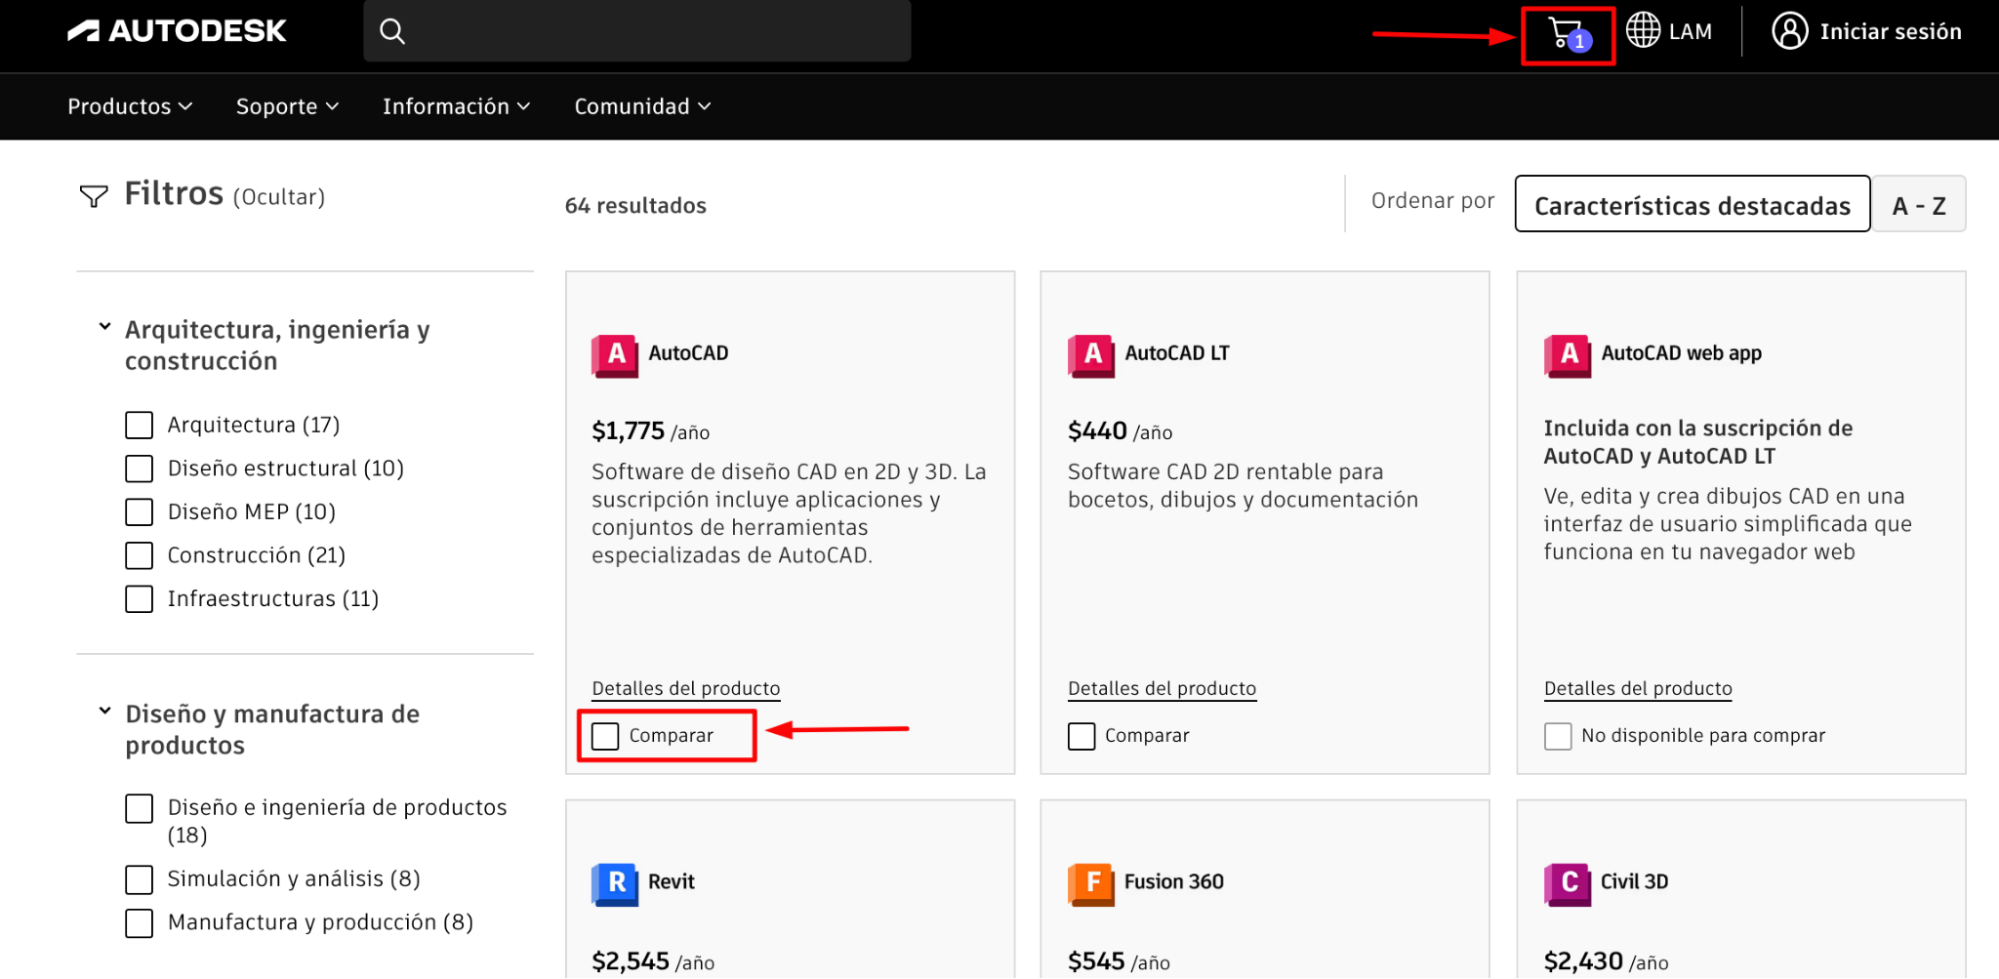Open the Soporte dropdown menu
The width and height of the screenshot is (1999, 979).
pyautogui.click(x=287, y=106)
